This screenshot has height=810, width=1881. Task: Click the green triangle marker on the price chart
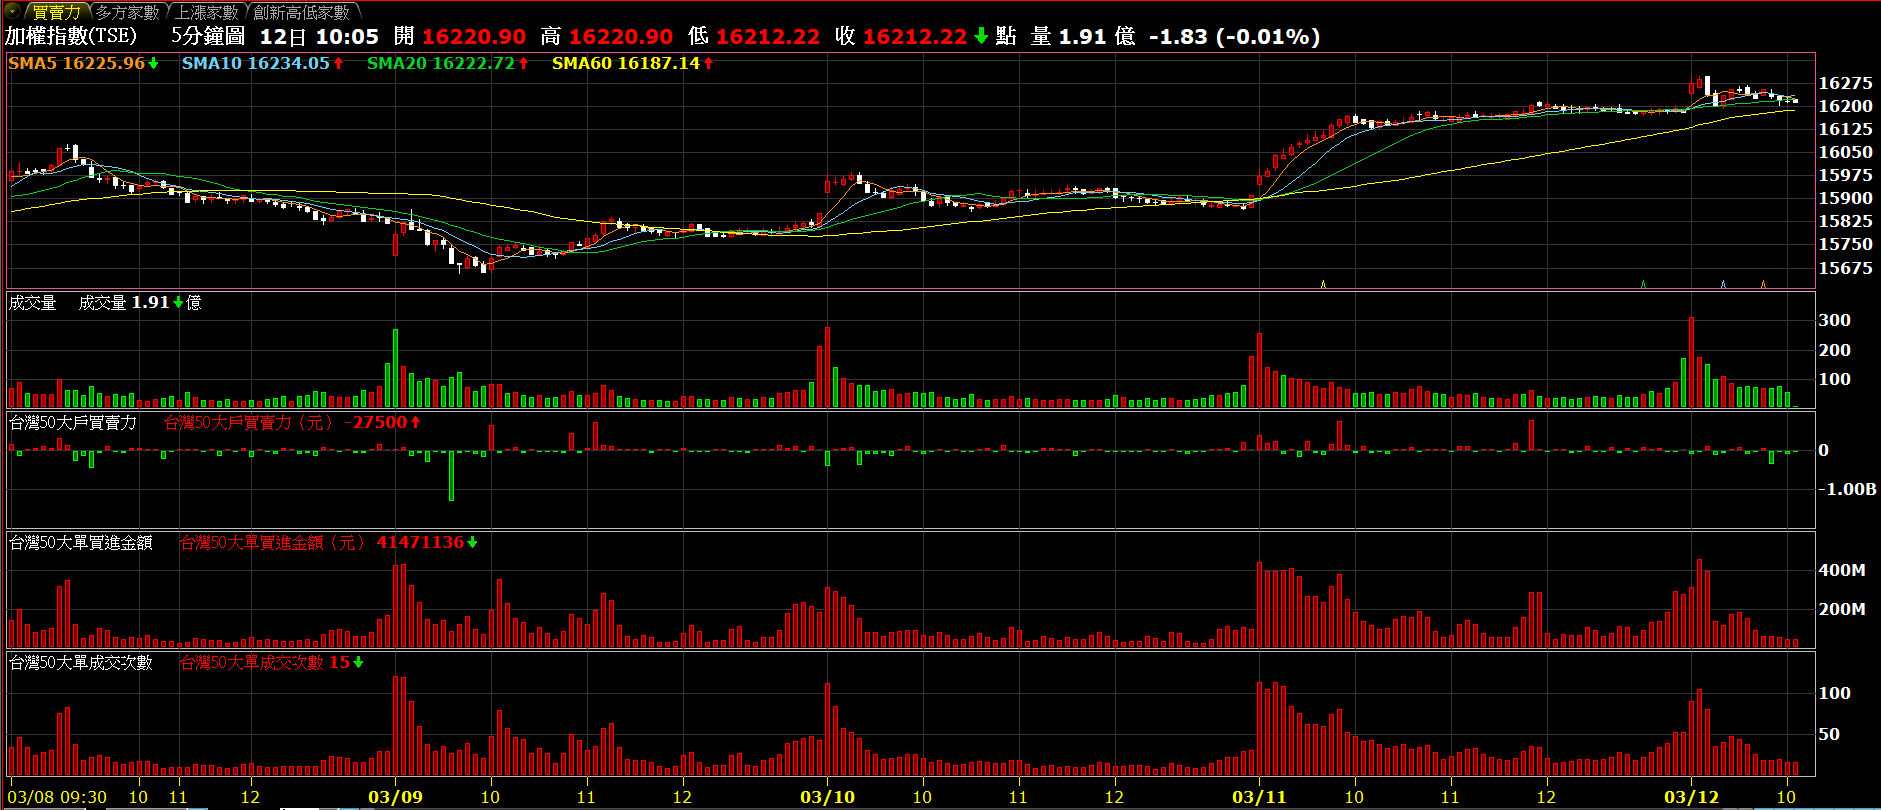tap(1643, 284)
